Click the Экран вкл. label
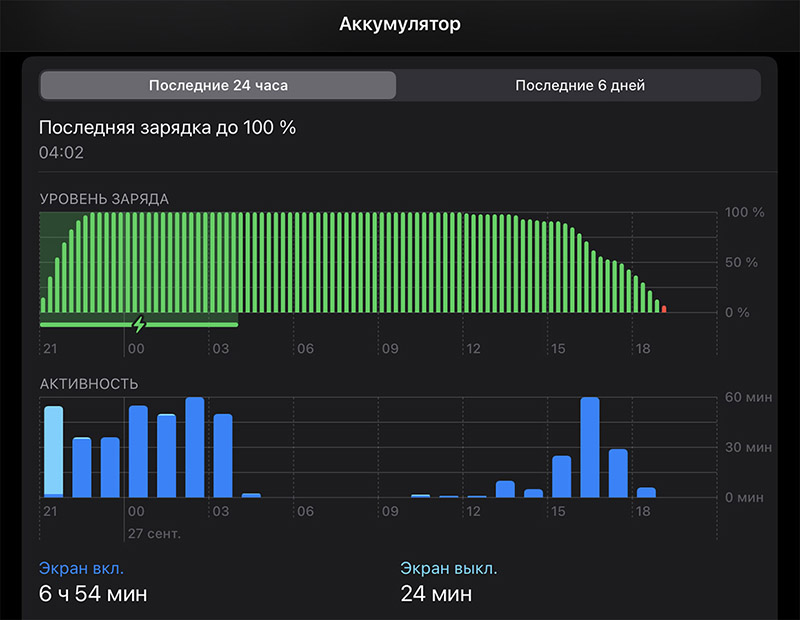800x620 pixels. (81, 568)
